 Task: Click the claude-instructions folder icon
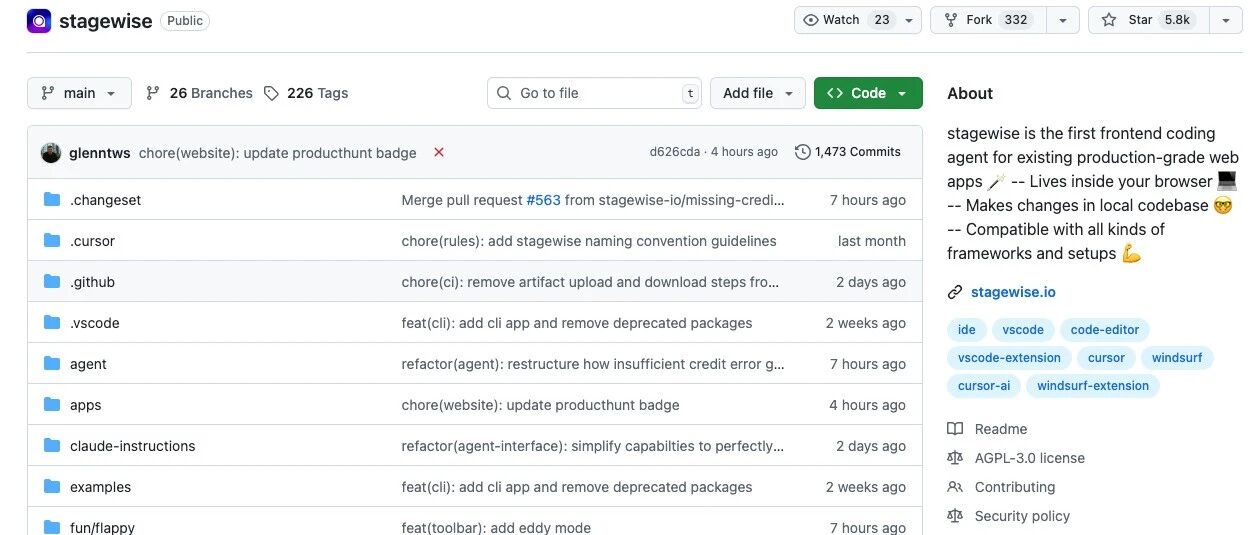point(52,446)
